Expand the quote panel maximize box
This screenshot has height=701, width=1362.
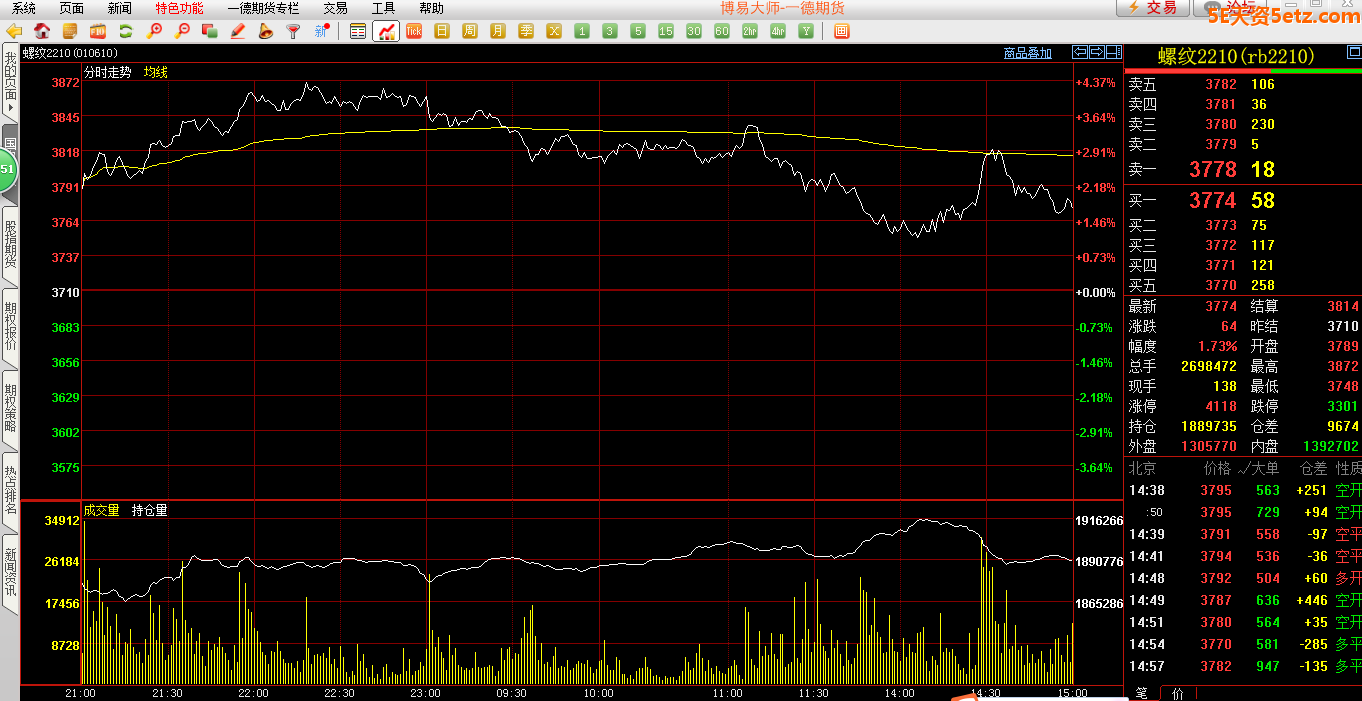coord(1113,52)
